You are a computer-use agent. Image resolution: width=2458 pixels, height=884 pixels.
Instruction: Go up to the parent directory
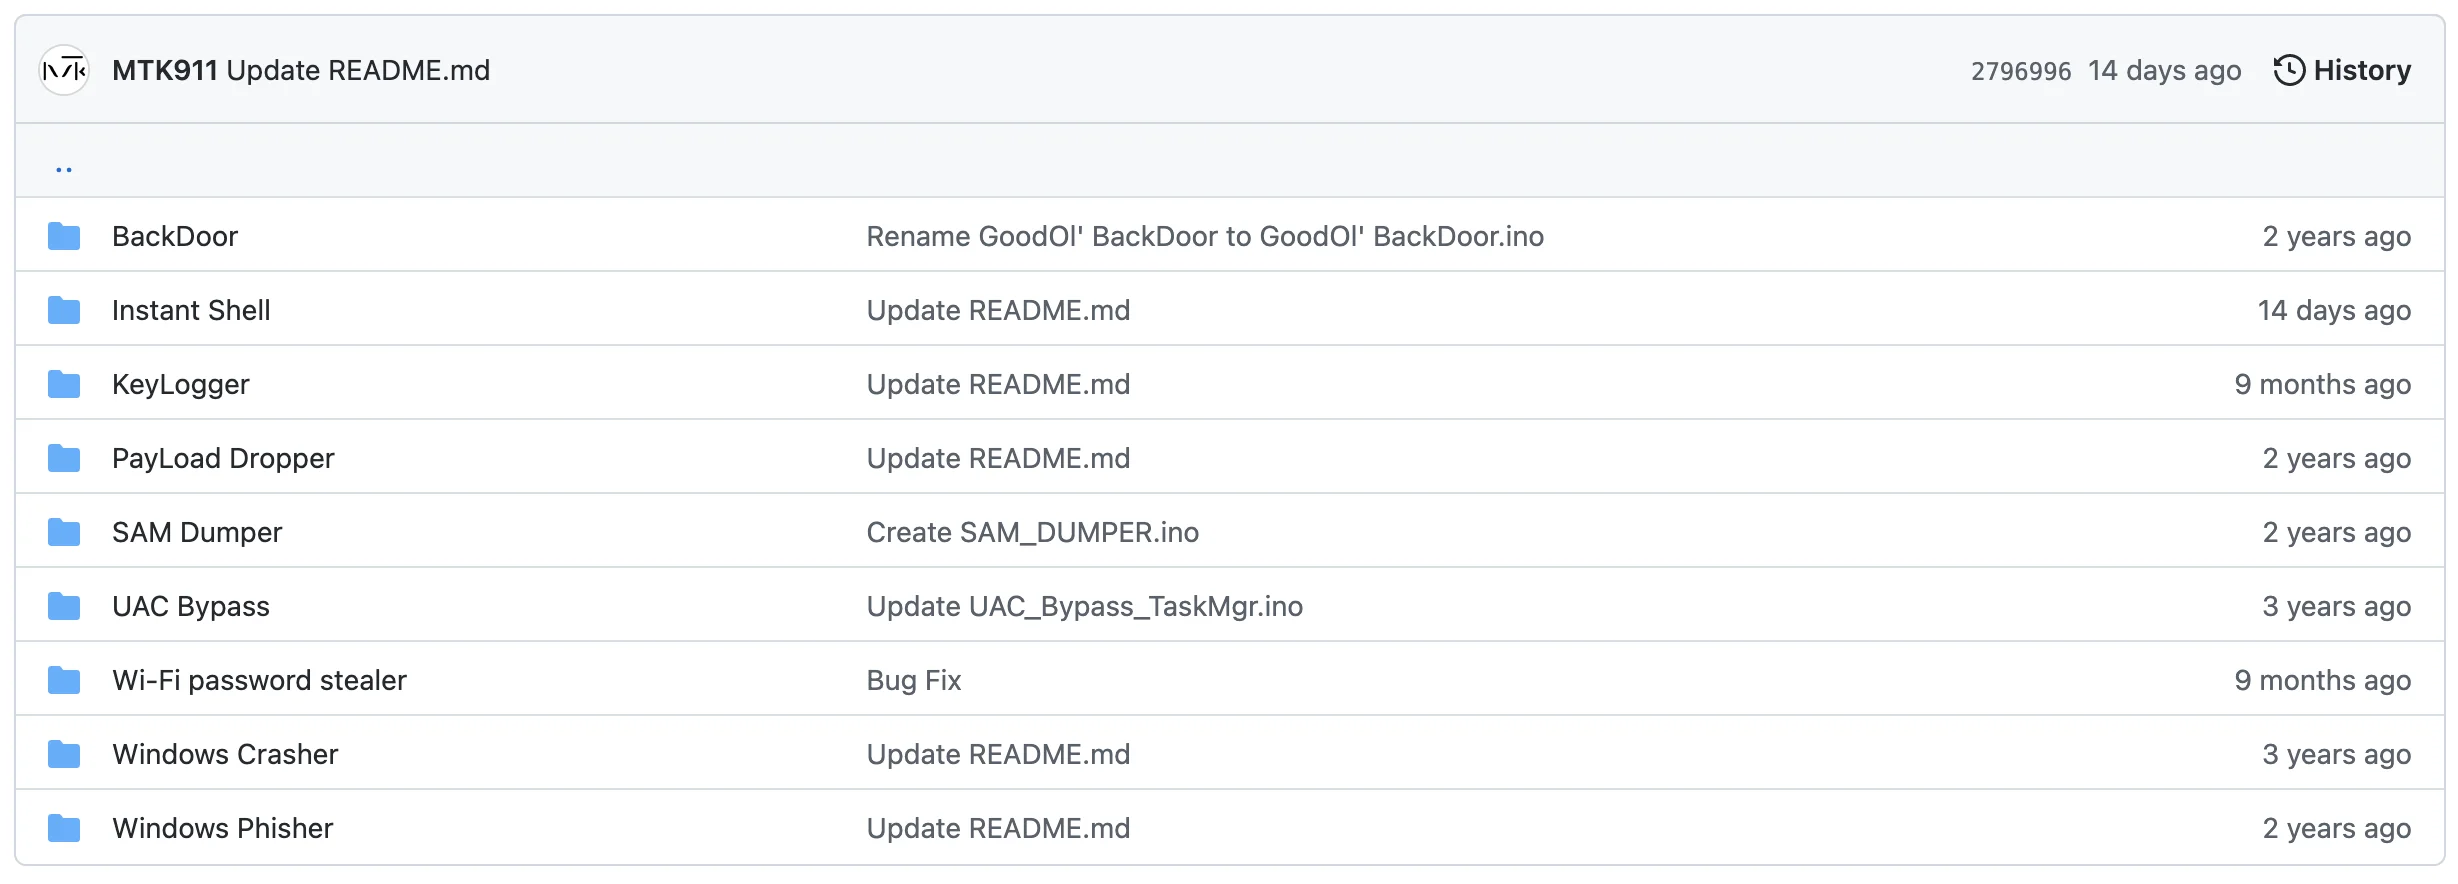pyautogui.click(x=64, y=169)
